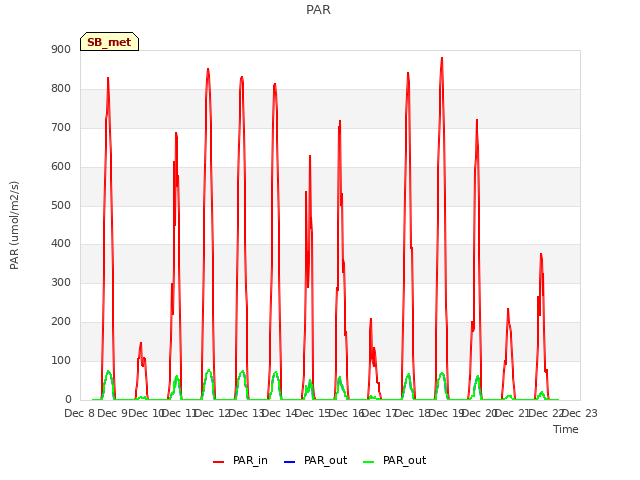
Task: Click the 800 y-axis tick label
Action: coord(61,89)
